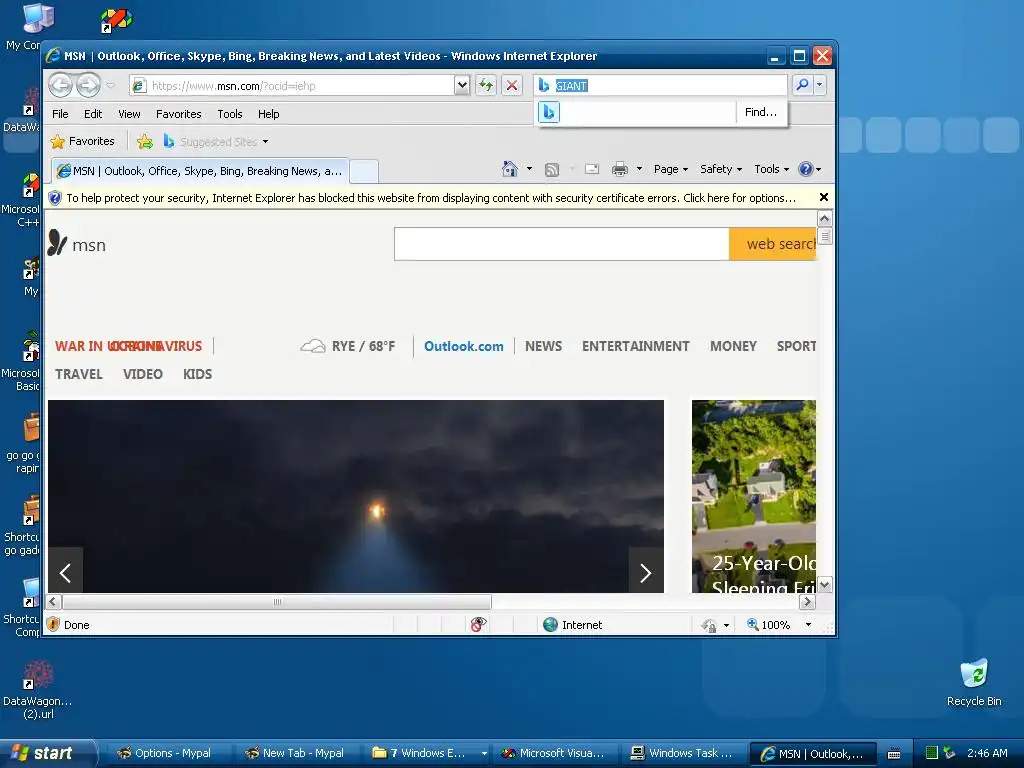This screenshot has width=1024, height=768.
Task: Click the vertical scrollbar up arrow
Action: (825, 219)
